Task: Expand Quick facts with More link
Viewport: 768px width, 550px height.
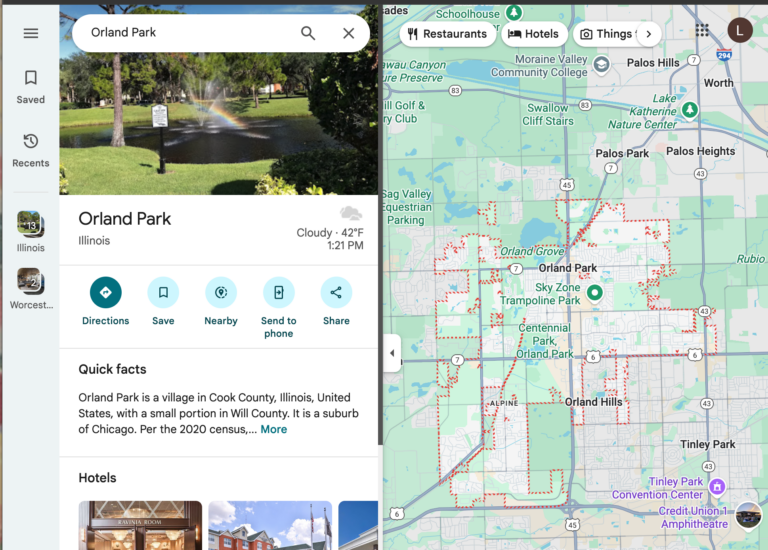Action: coord(273,429)
